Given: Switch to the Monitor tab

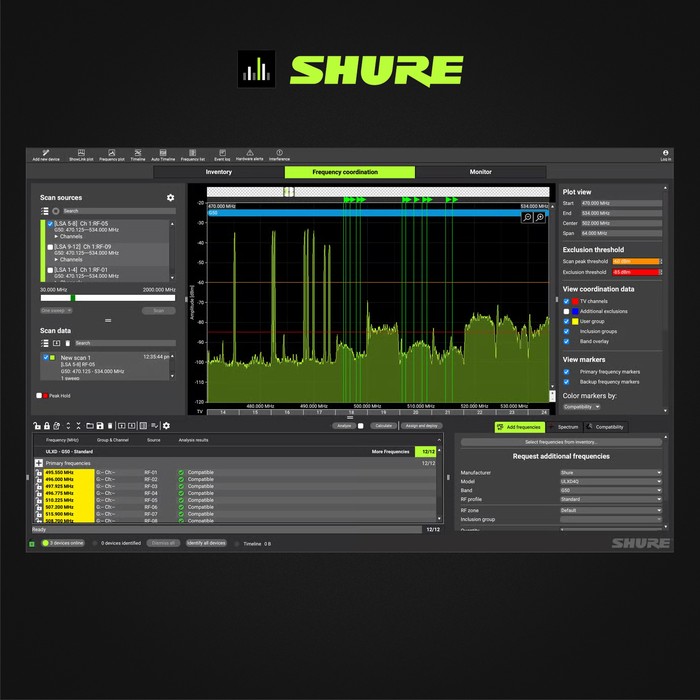Looking at the screenshot, I should point(480,172).
